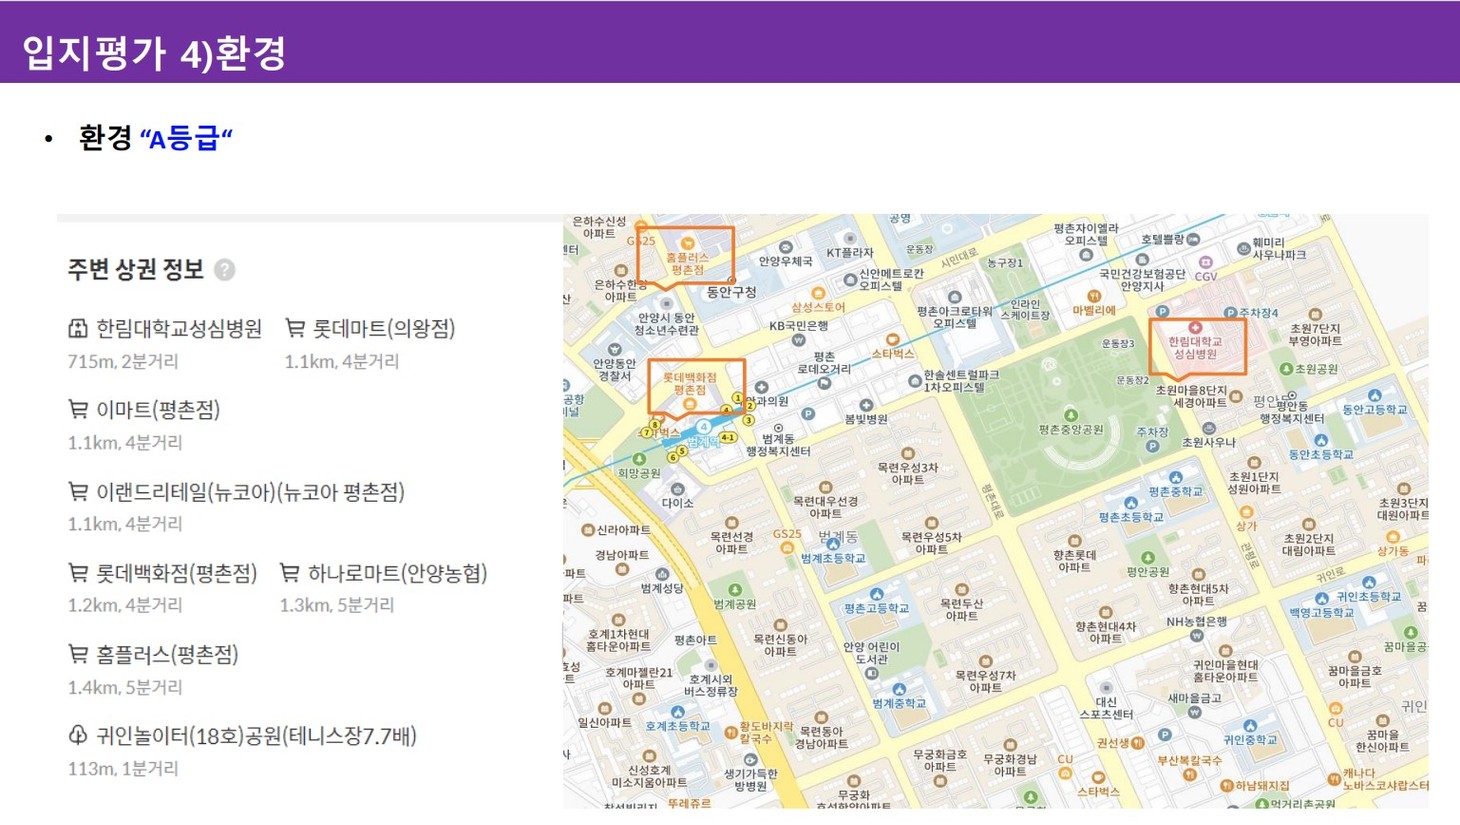Click the 목련우성3차 아파트 label on map
This screenshot has height=825, width=1460.
(x=908, y=473)
